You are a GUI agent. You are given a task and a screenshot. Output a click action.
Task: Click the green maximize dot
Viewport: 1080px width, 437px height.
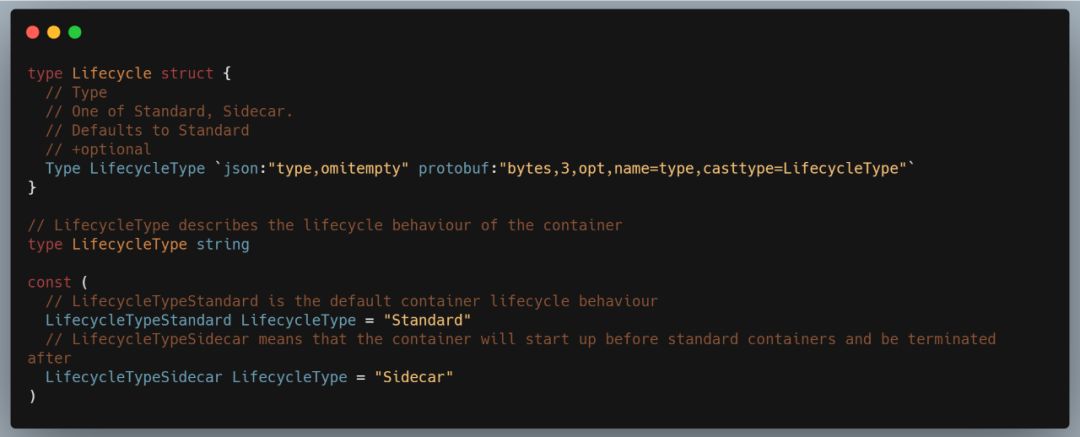[x=75, y=32]
